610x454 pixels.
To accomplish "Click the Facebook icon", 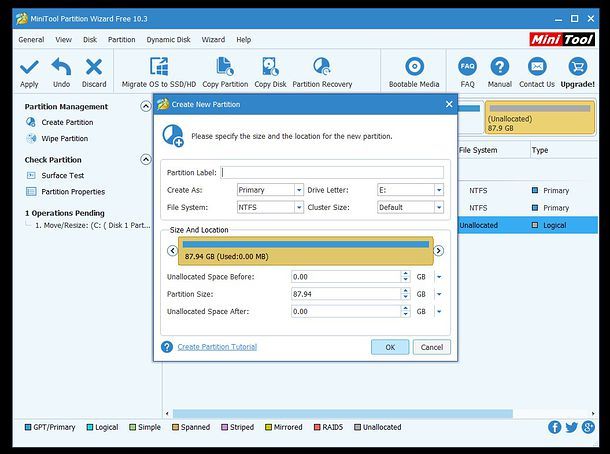I will (x=554, y=427).
